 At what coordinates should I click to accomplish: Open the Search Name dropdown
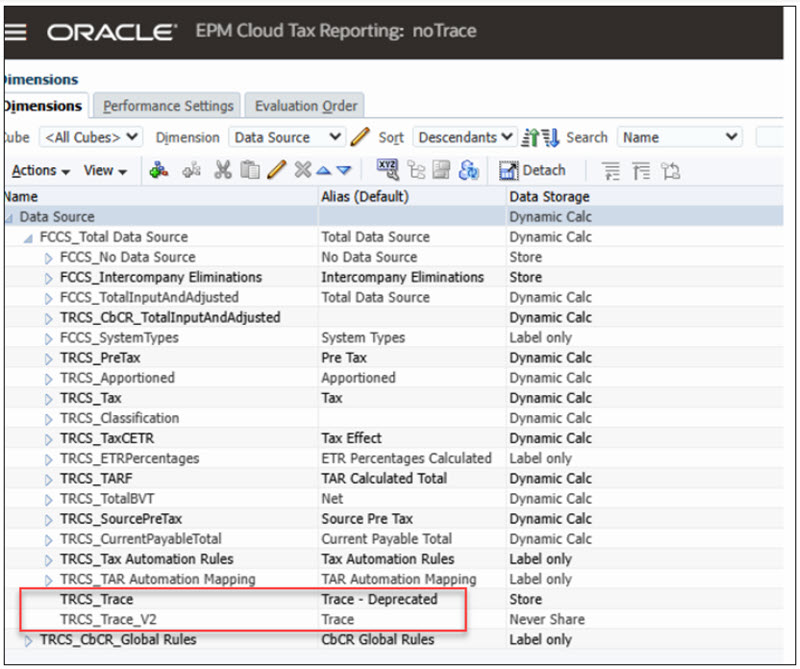coord(680,137)
